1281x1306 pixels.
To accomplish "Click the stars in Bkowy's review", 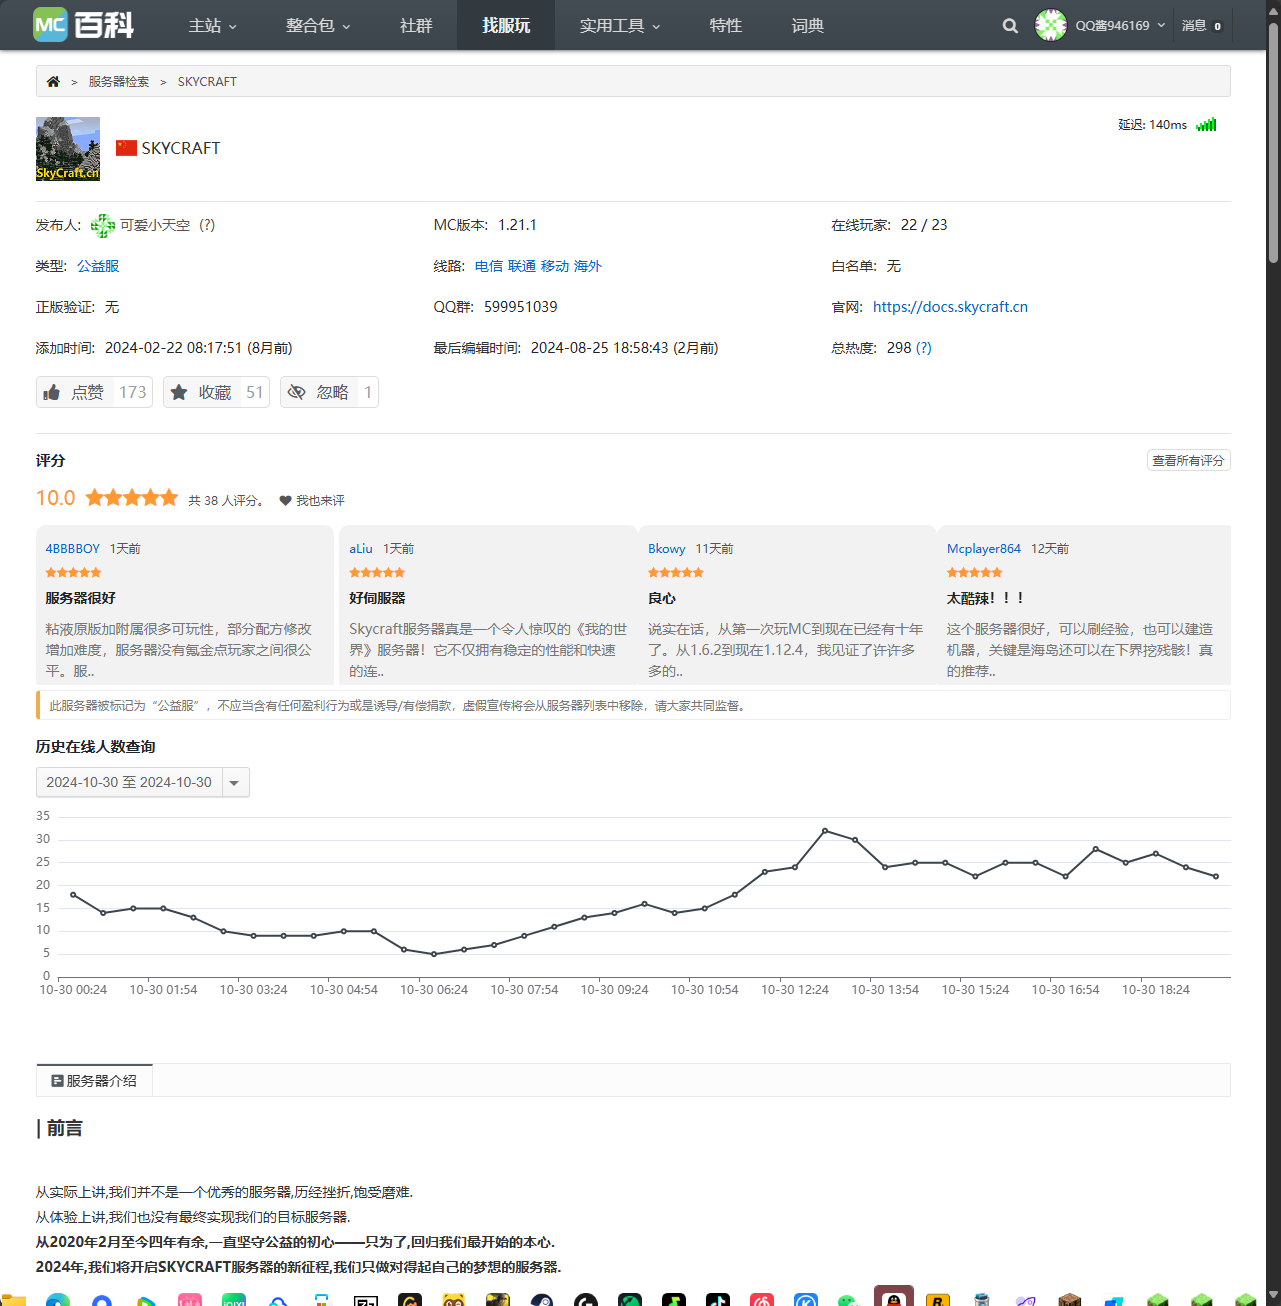I will tap(676, 573).
